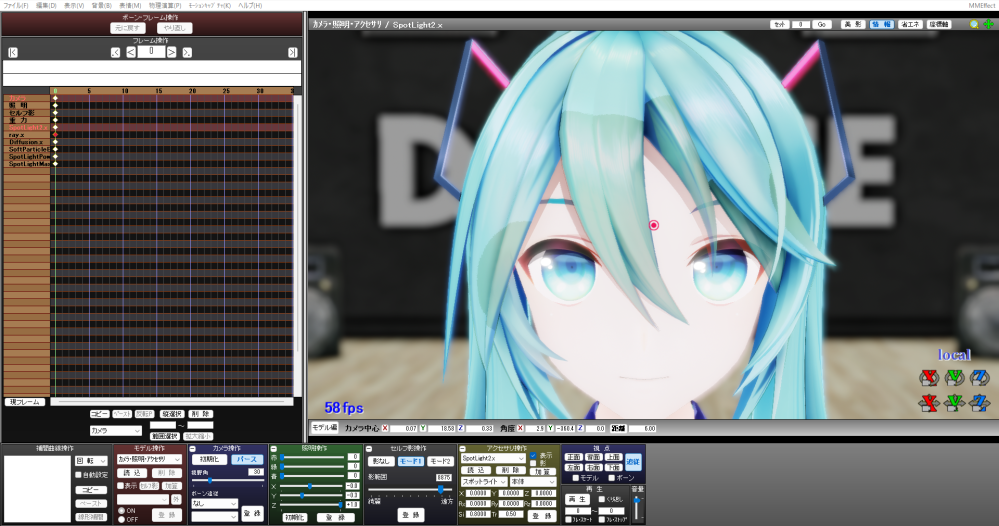This screenshot has width=999, height=526.
Task: Click the blue Z rotation axis icon
Action: pos(979,378)
